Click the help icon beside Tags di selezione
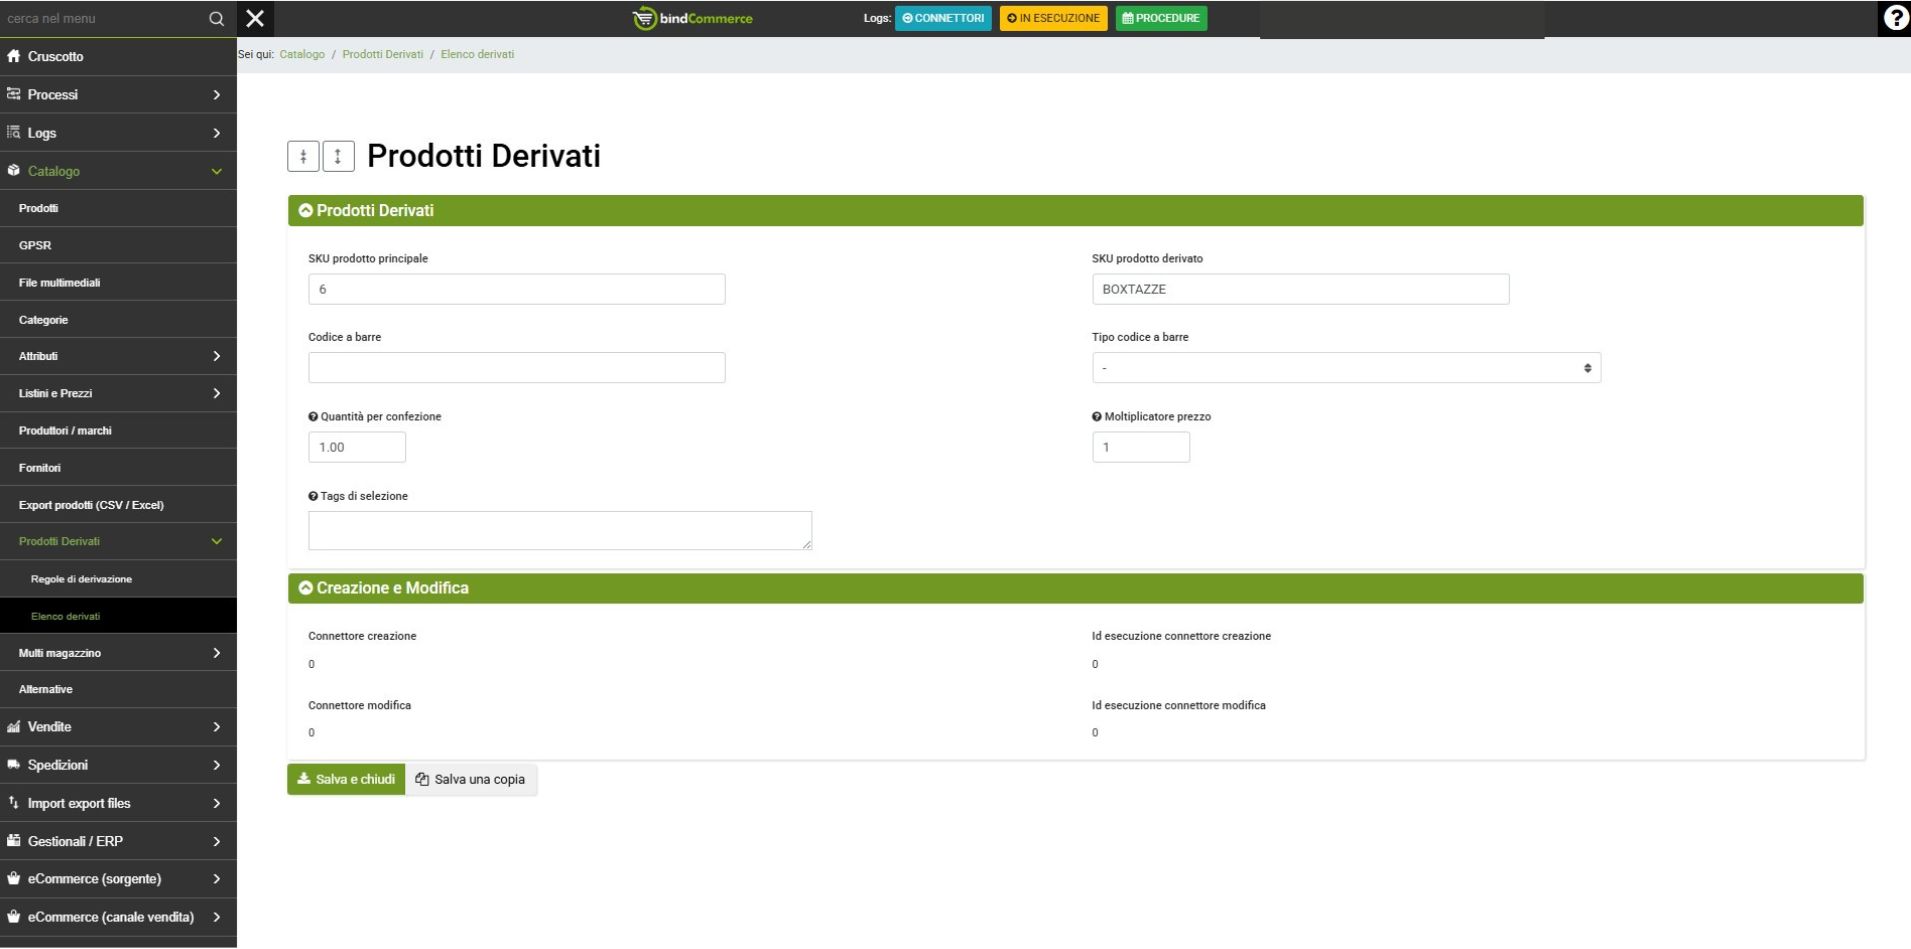The image size is (1911, 949). pos(313,496)
